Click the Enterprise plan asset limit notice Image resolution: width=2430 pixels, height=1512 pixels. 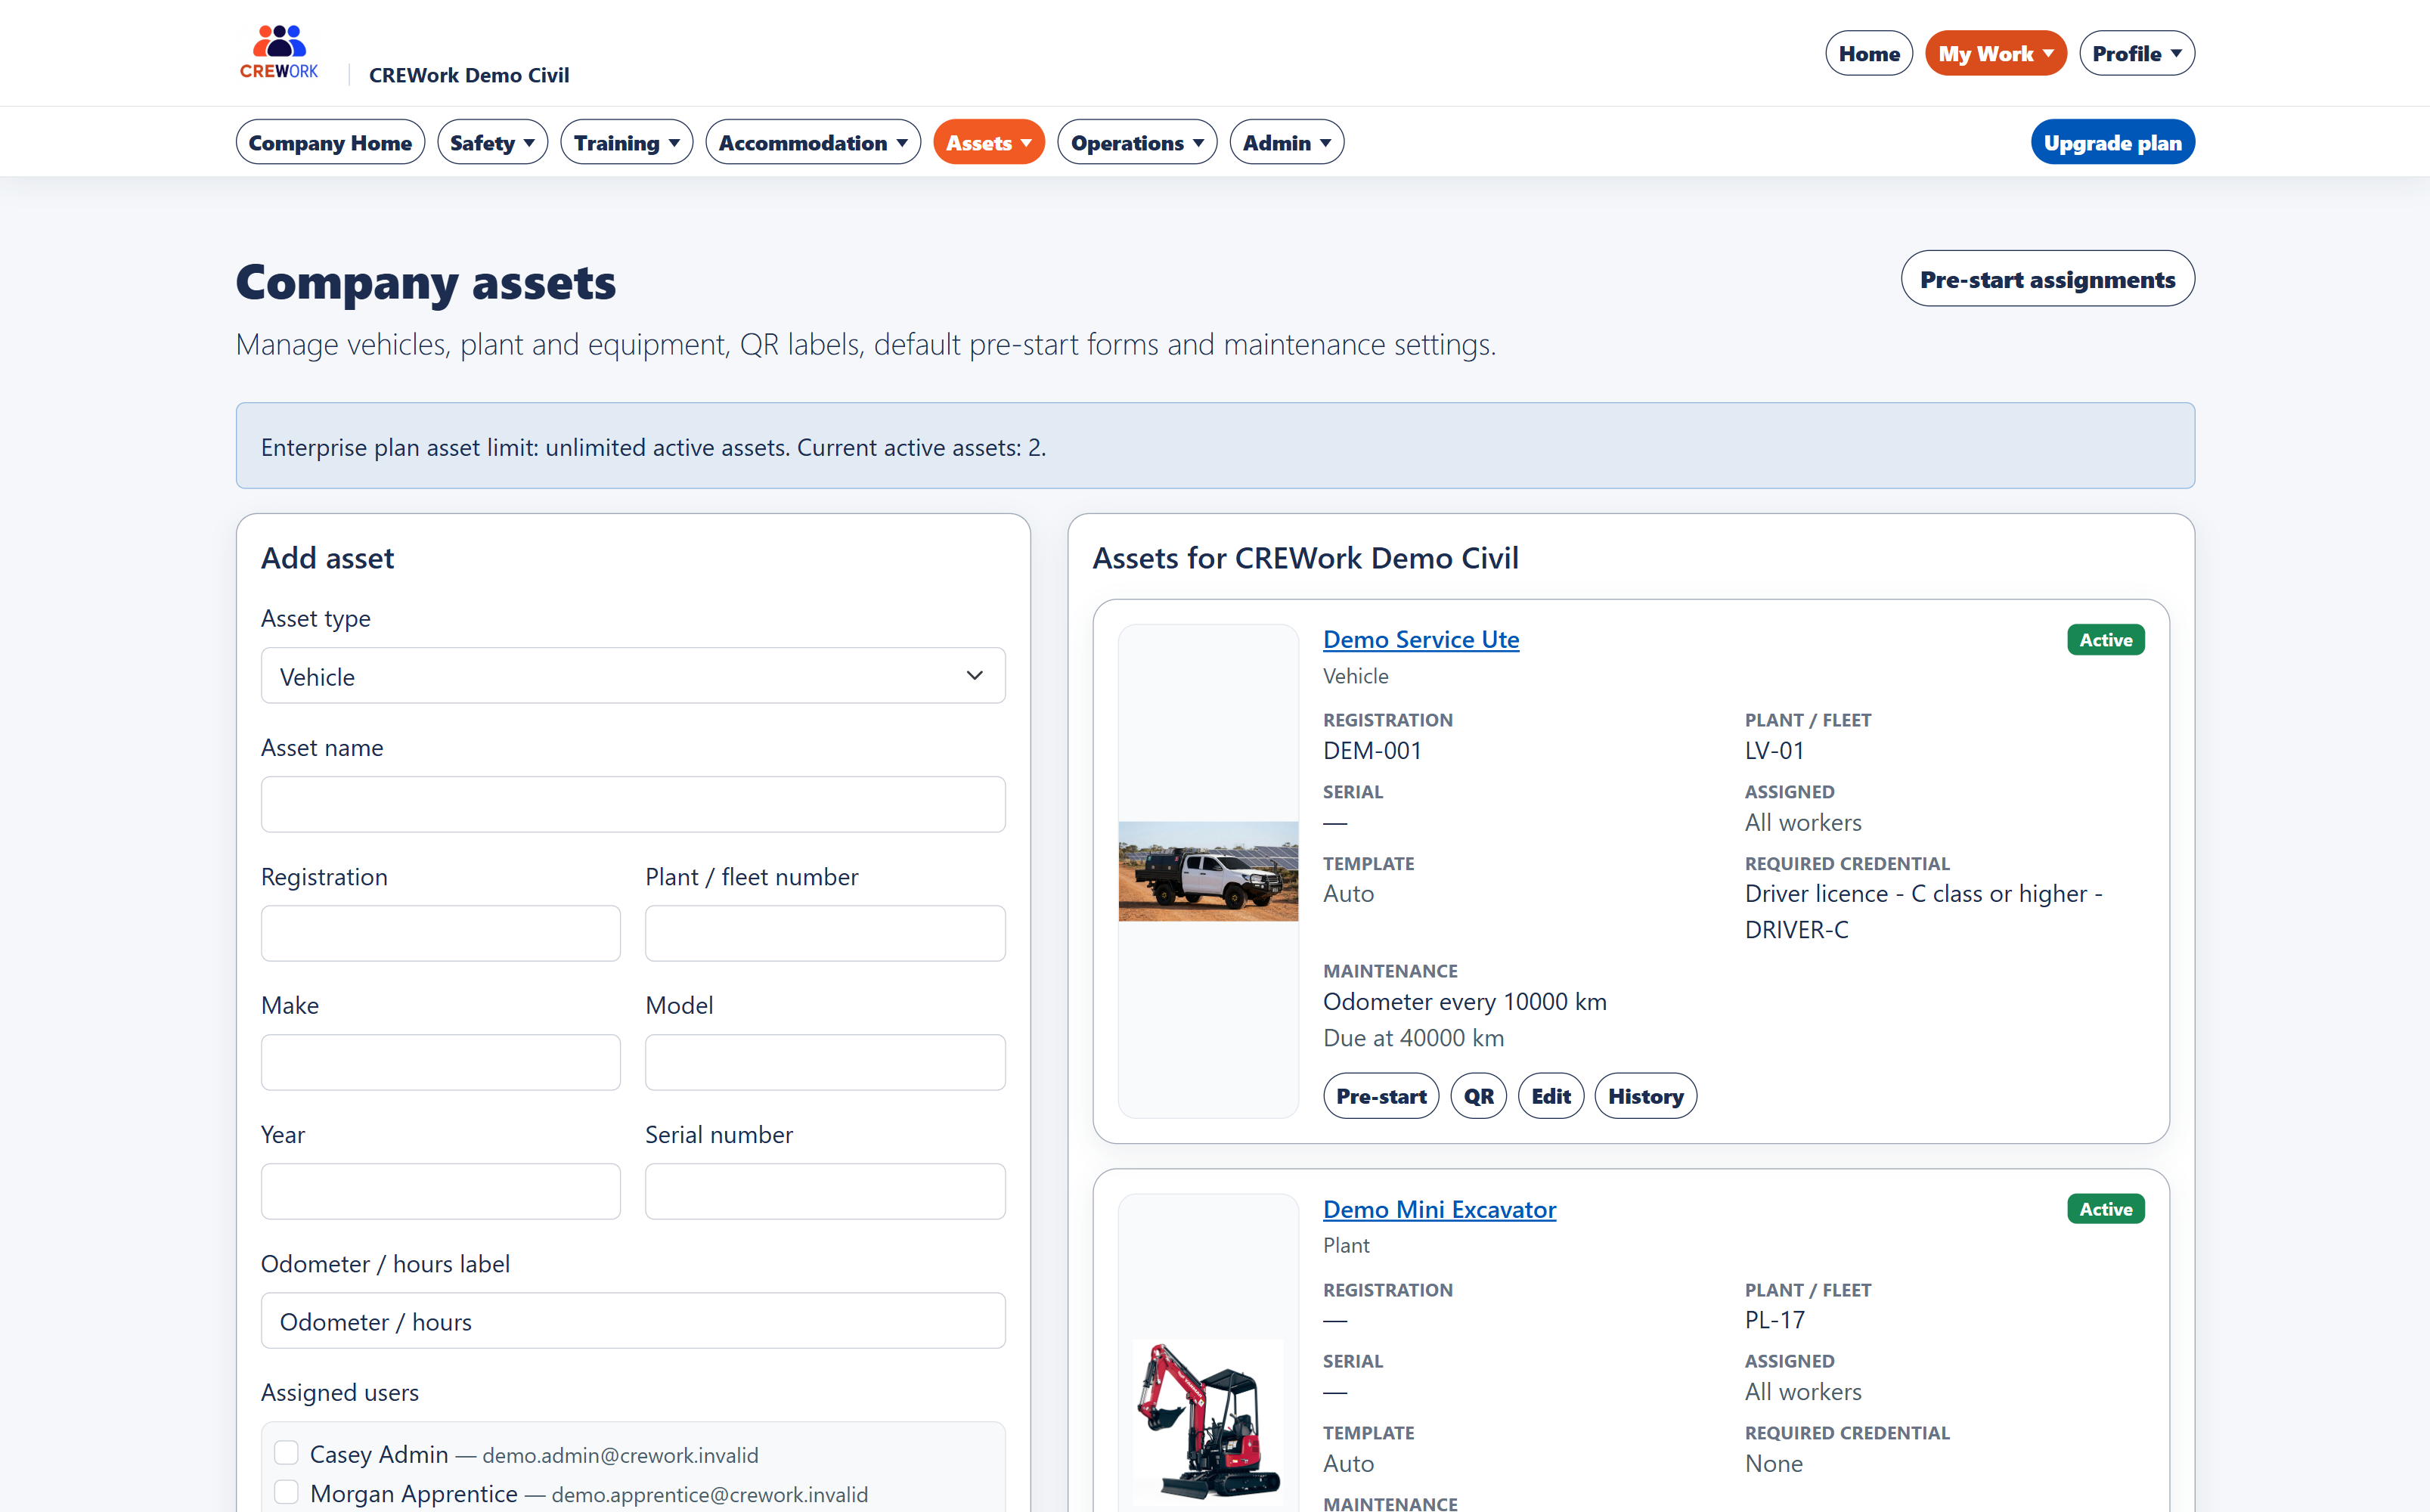point(1215,446)
